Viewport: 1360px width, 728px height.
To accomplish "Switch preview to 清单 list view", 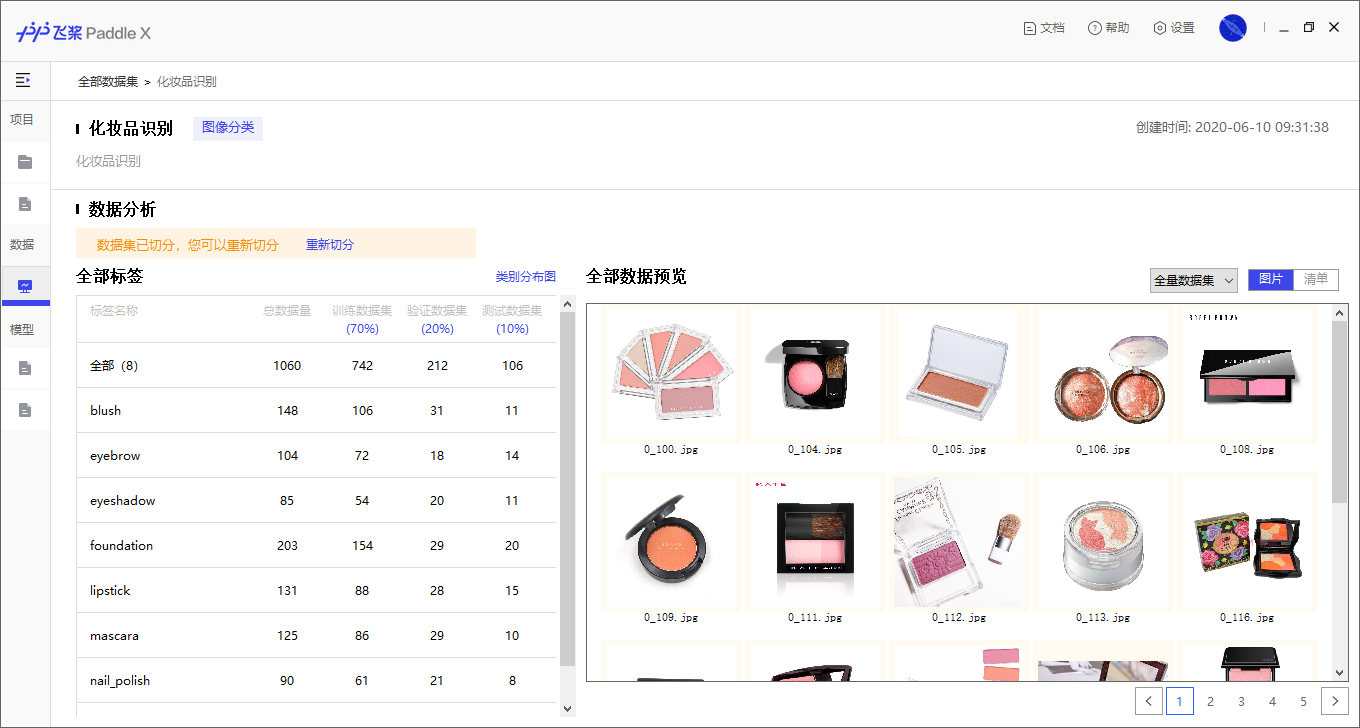I will pos(1316,279).
